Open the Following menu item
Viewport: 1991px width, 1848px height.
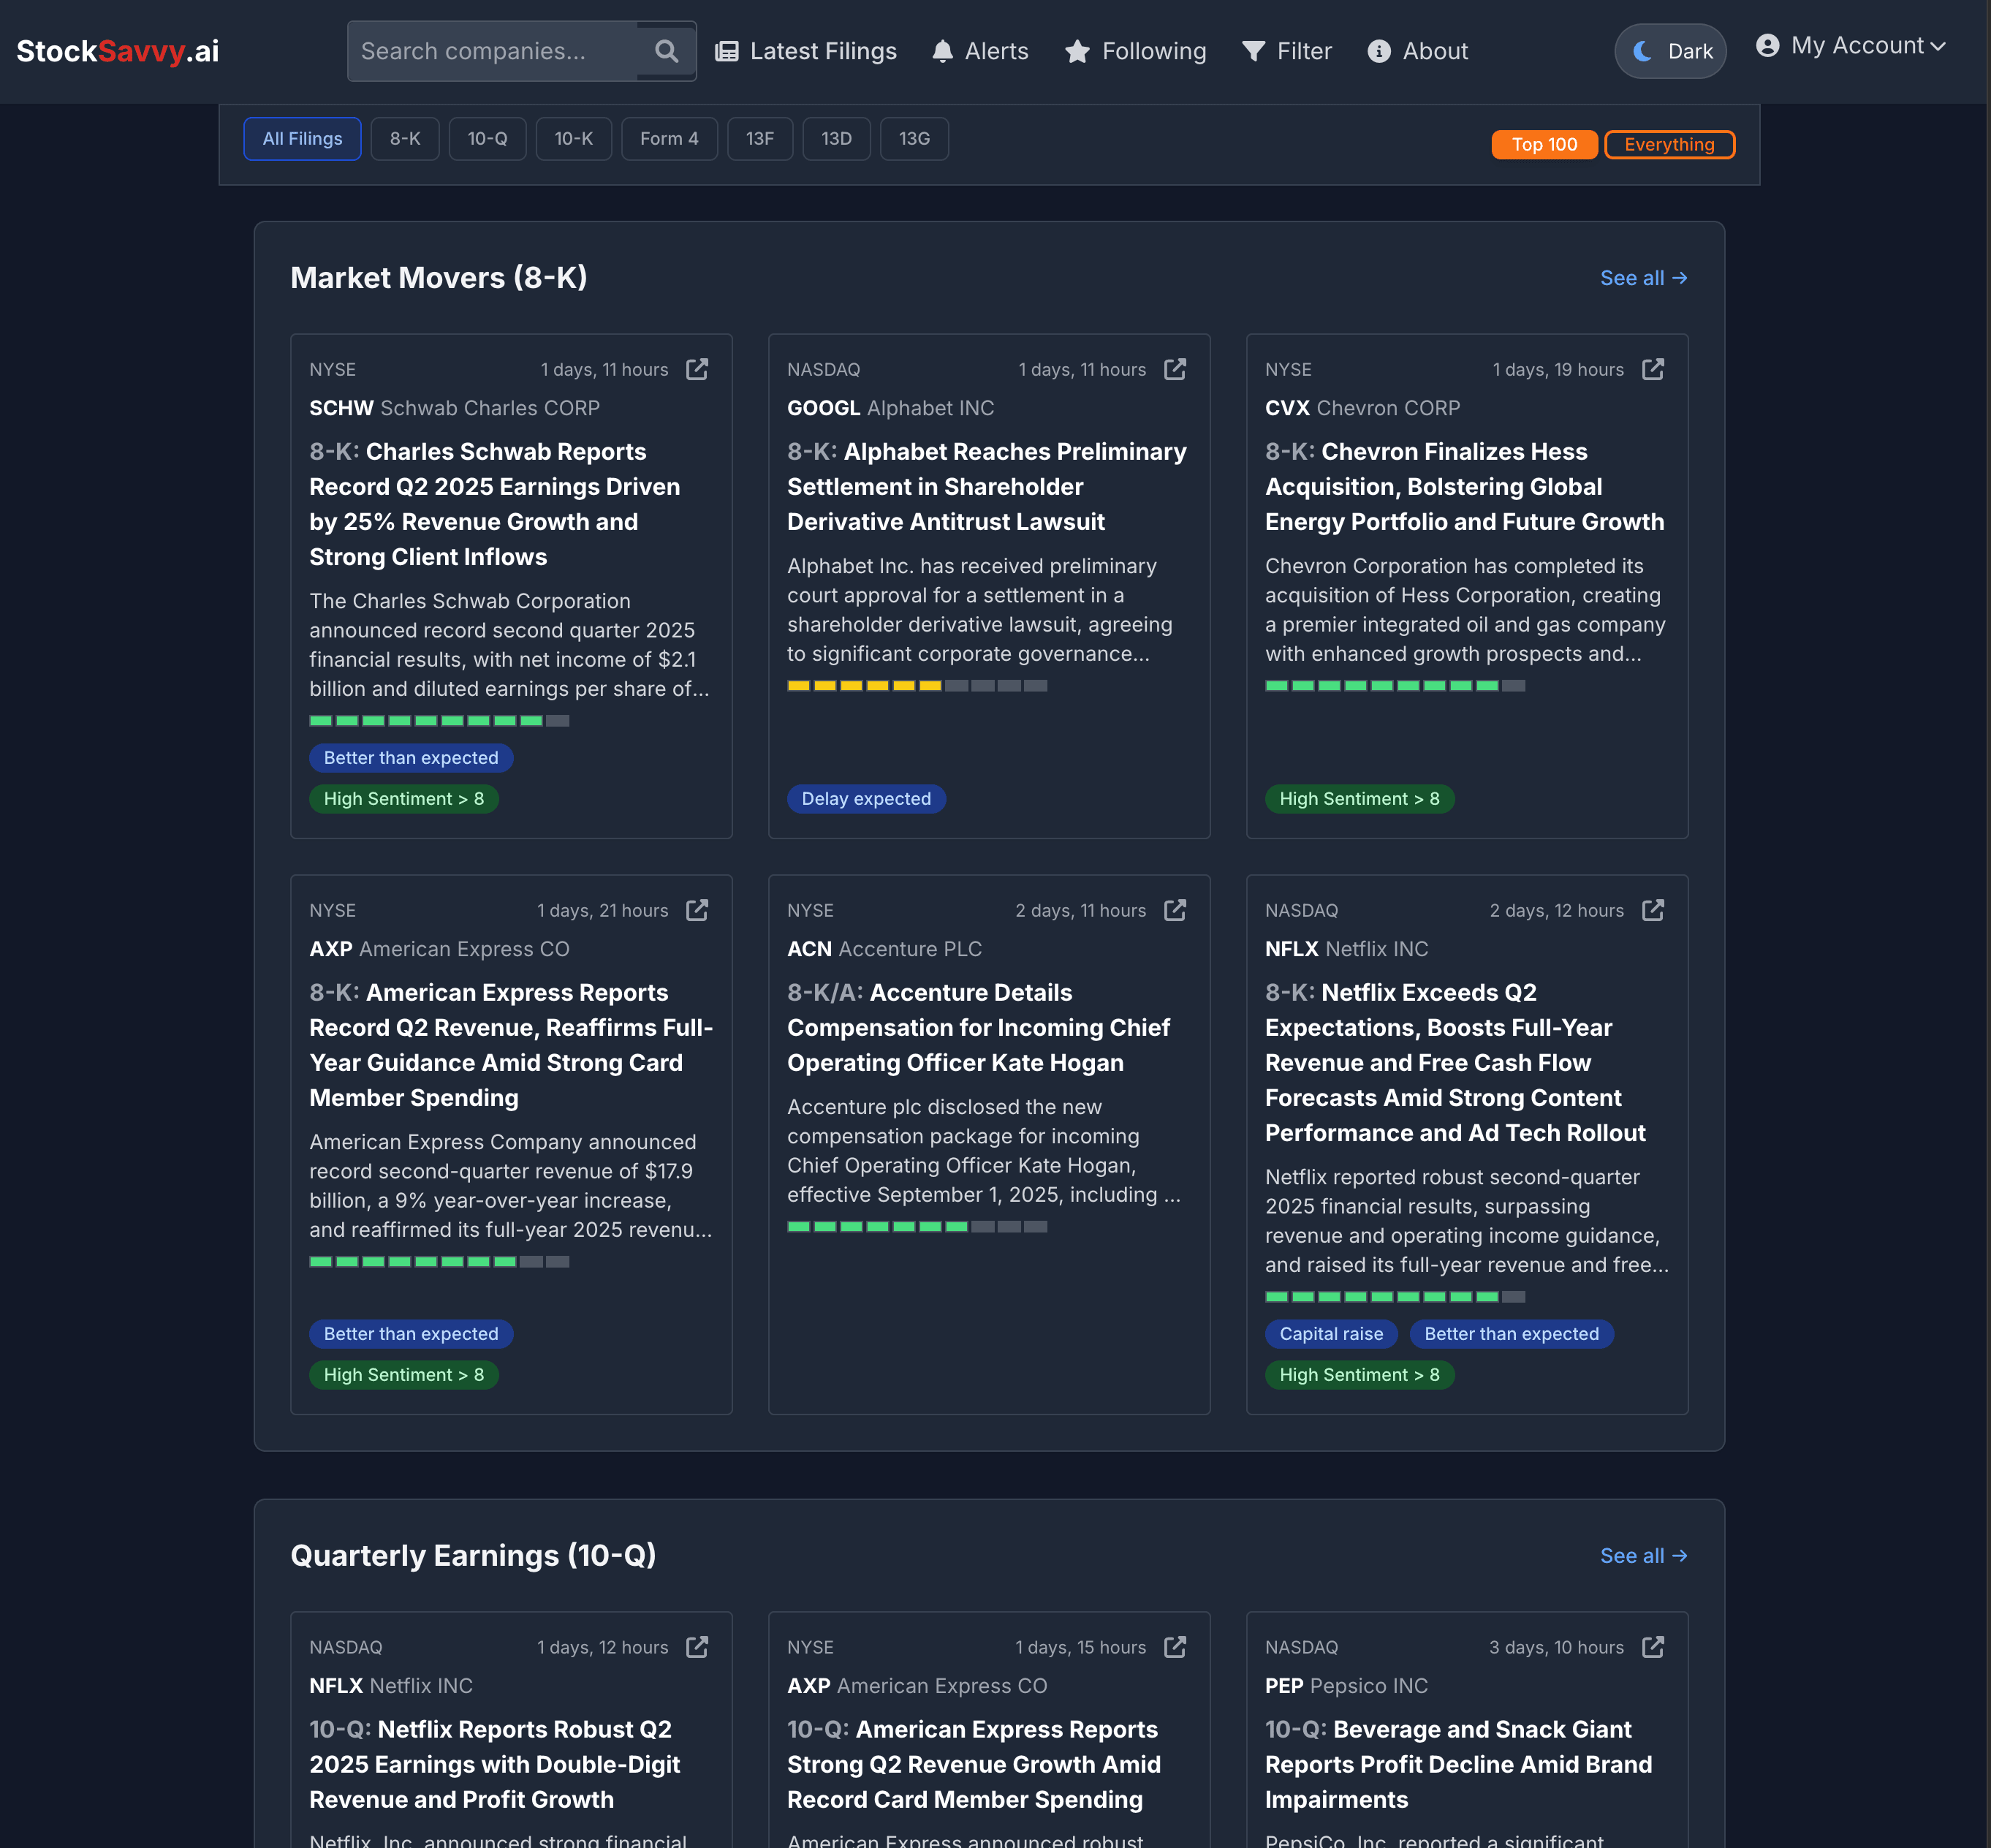(x=1135, y=51)
